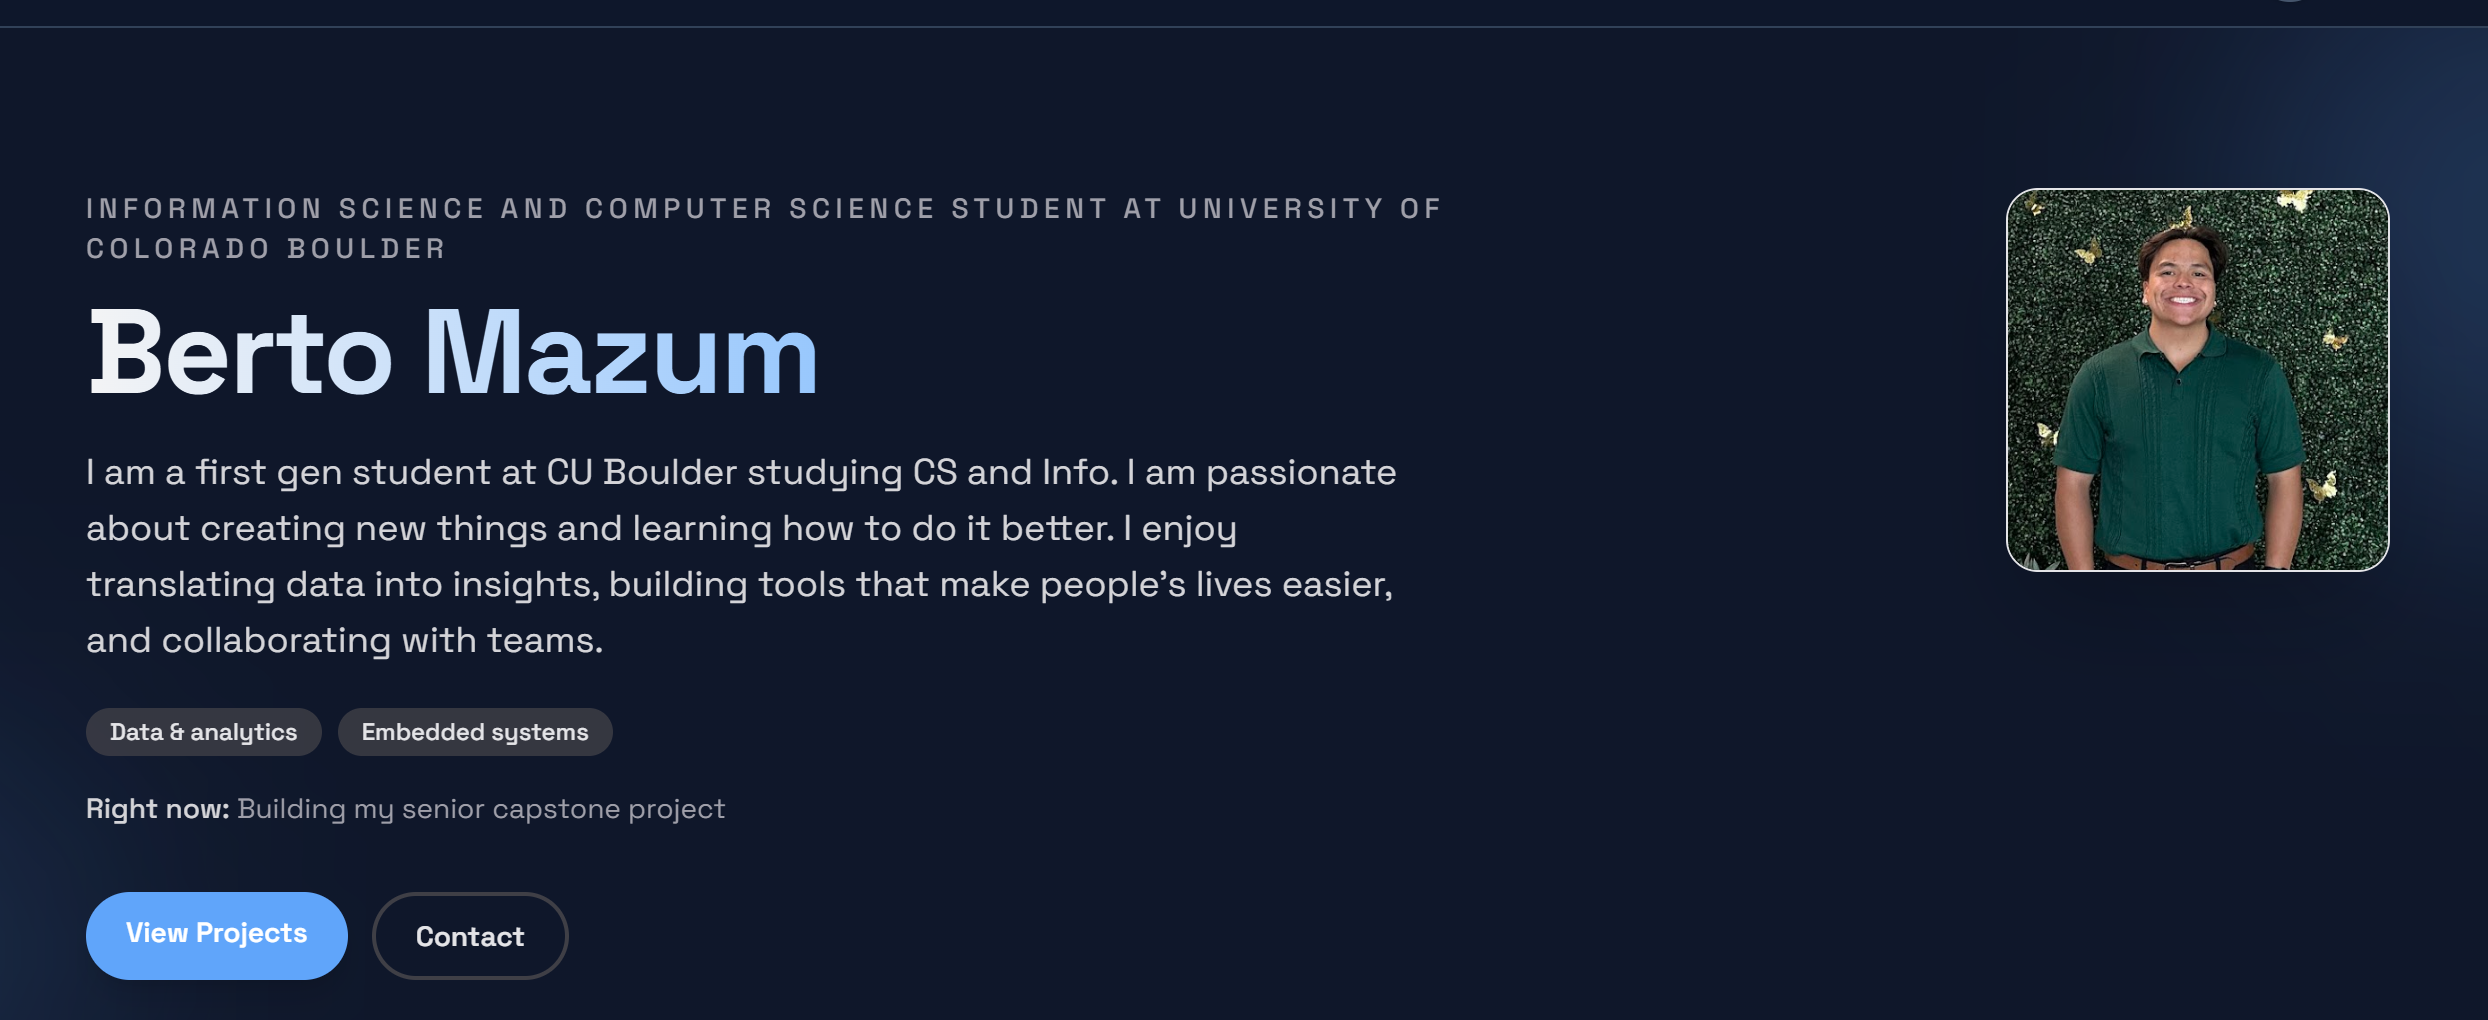Viewport: 2488px width, 1020px height.
Task: Click "Building my senior capstone project" text
Action: (481, 809)
